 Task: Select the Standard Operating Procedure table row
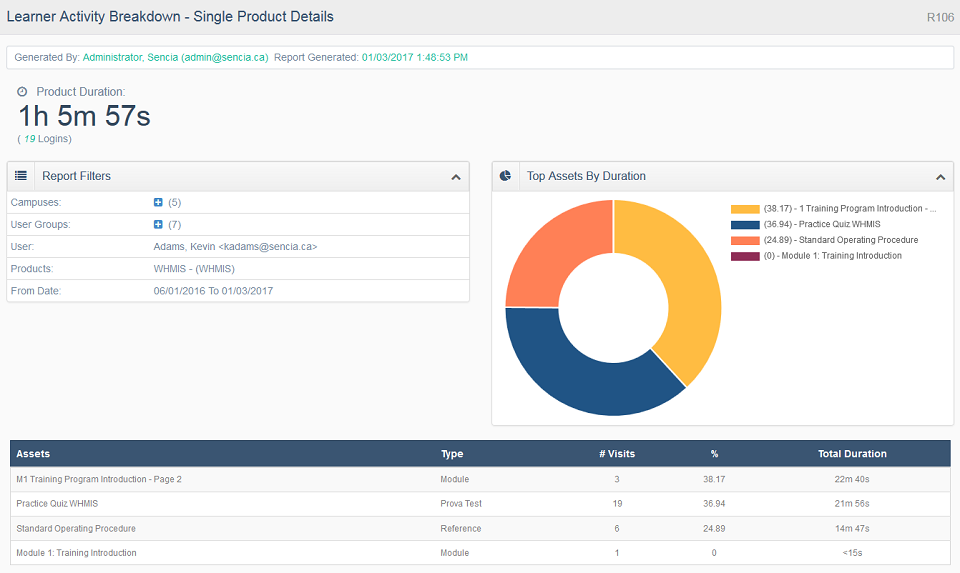[480, 528]
